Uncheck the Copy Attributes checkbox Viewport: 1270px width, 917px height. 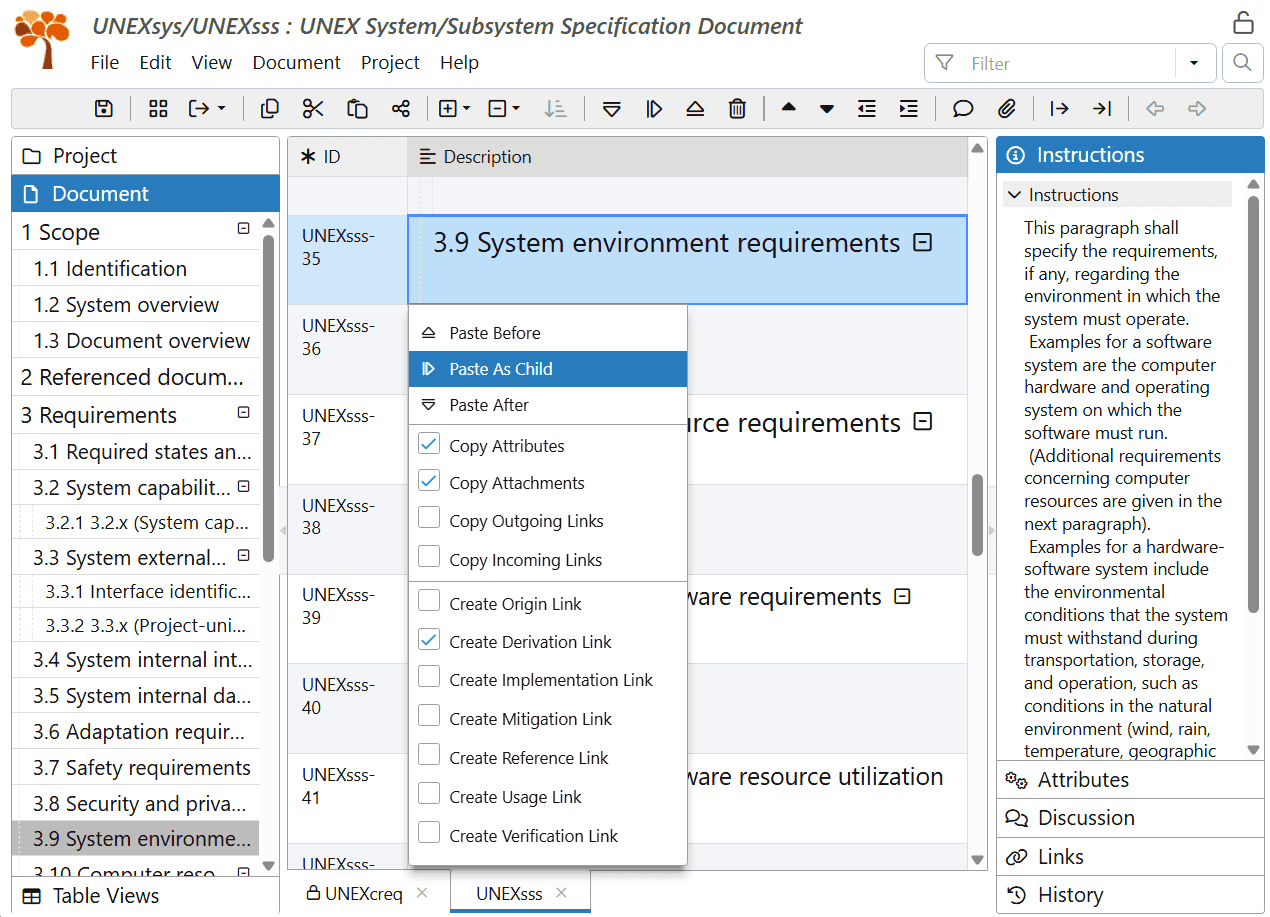tap(429, 445)
